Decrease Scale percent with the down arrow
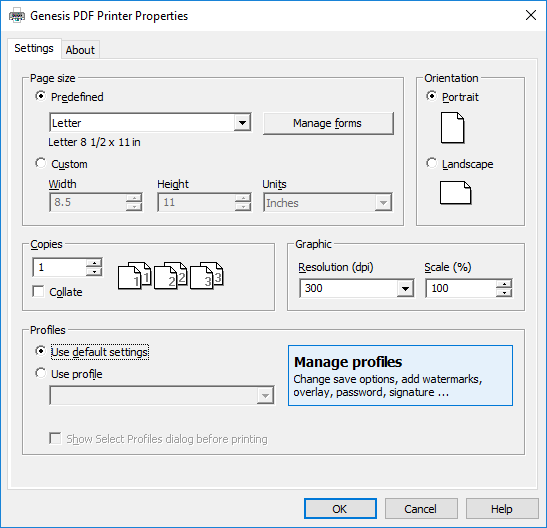Viewport: 547px width, 528px height. tap(504, 293)
